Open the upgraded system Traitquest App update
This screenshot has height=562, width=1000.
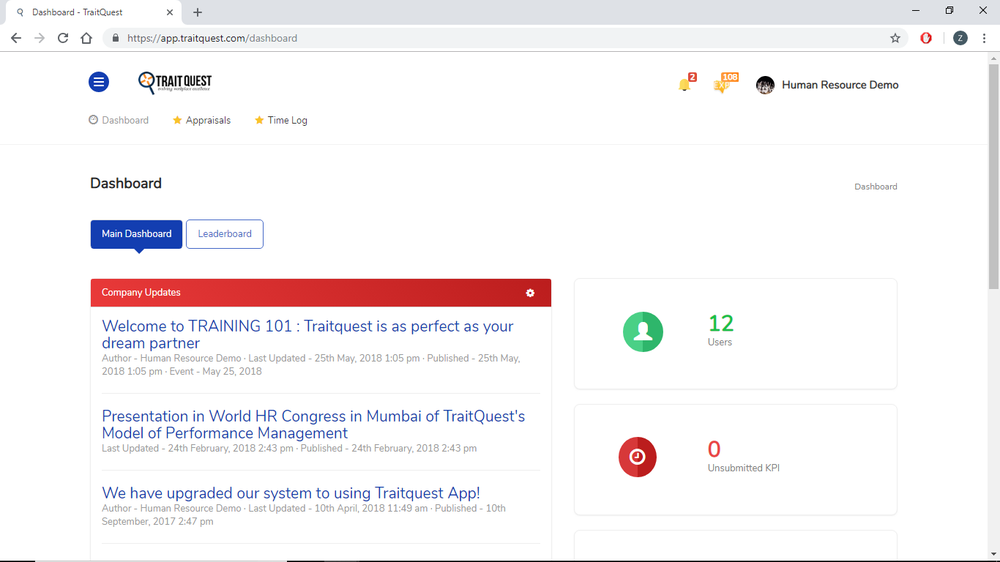291,493
